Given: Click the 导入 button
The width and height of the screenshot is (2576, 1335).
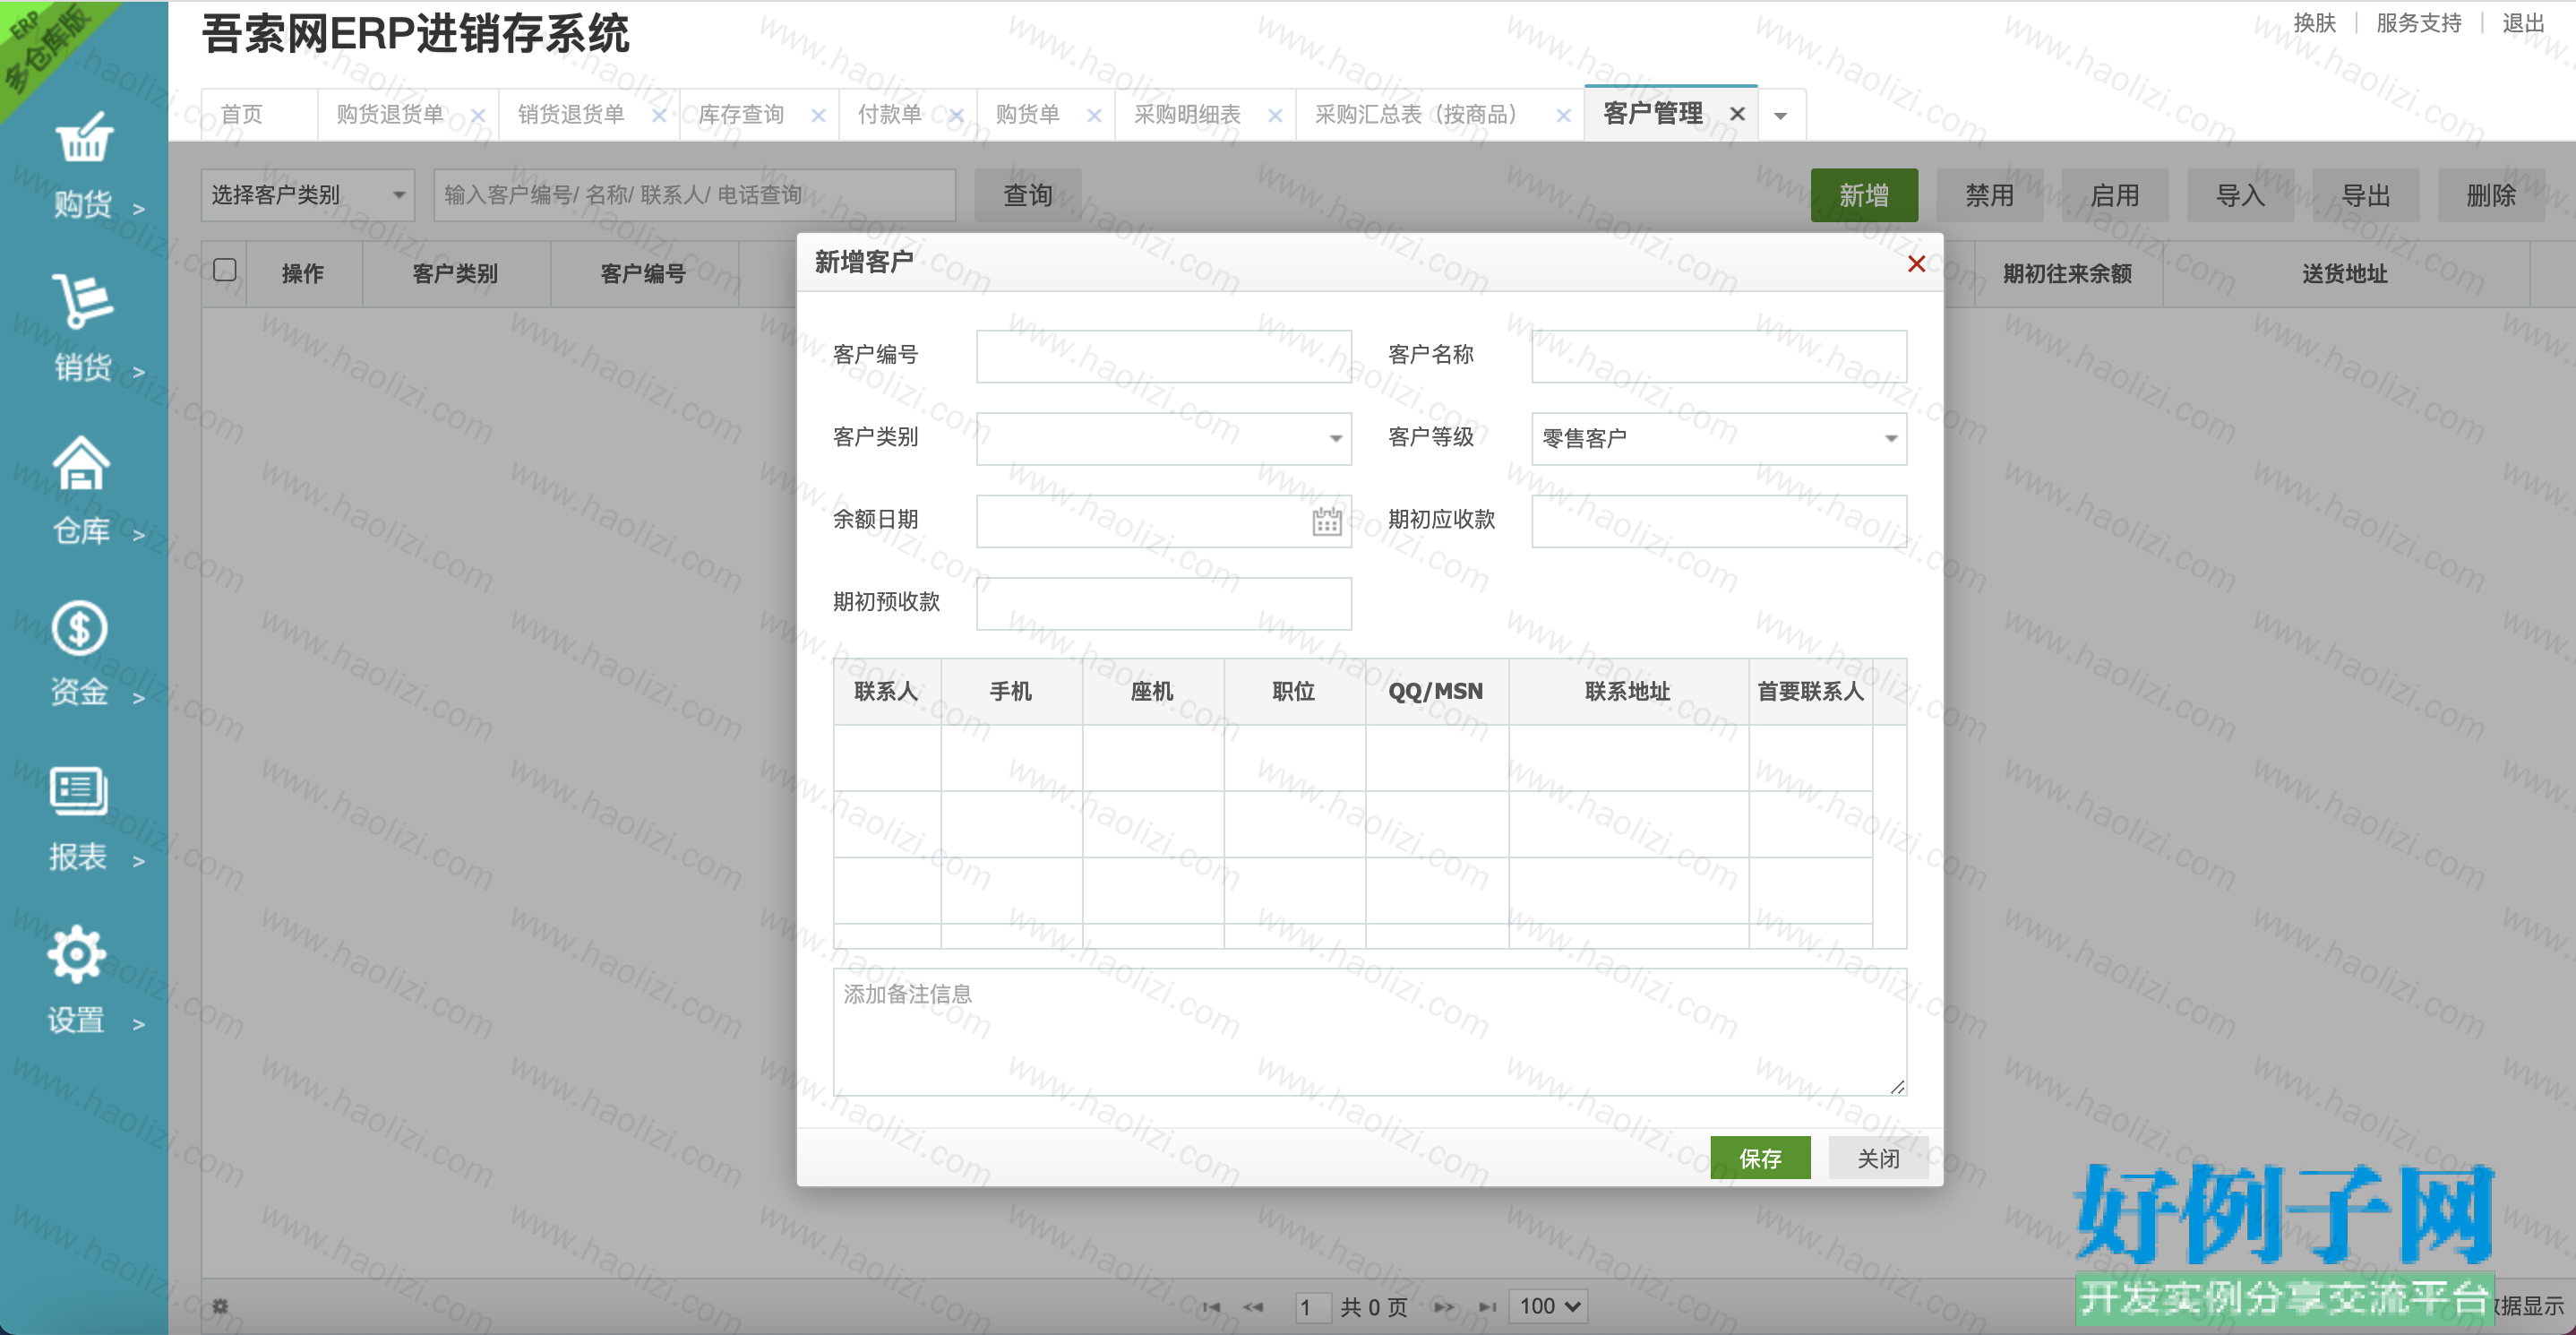Looking at the screenshot, I should [x=2240, y=195].
